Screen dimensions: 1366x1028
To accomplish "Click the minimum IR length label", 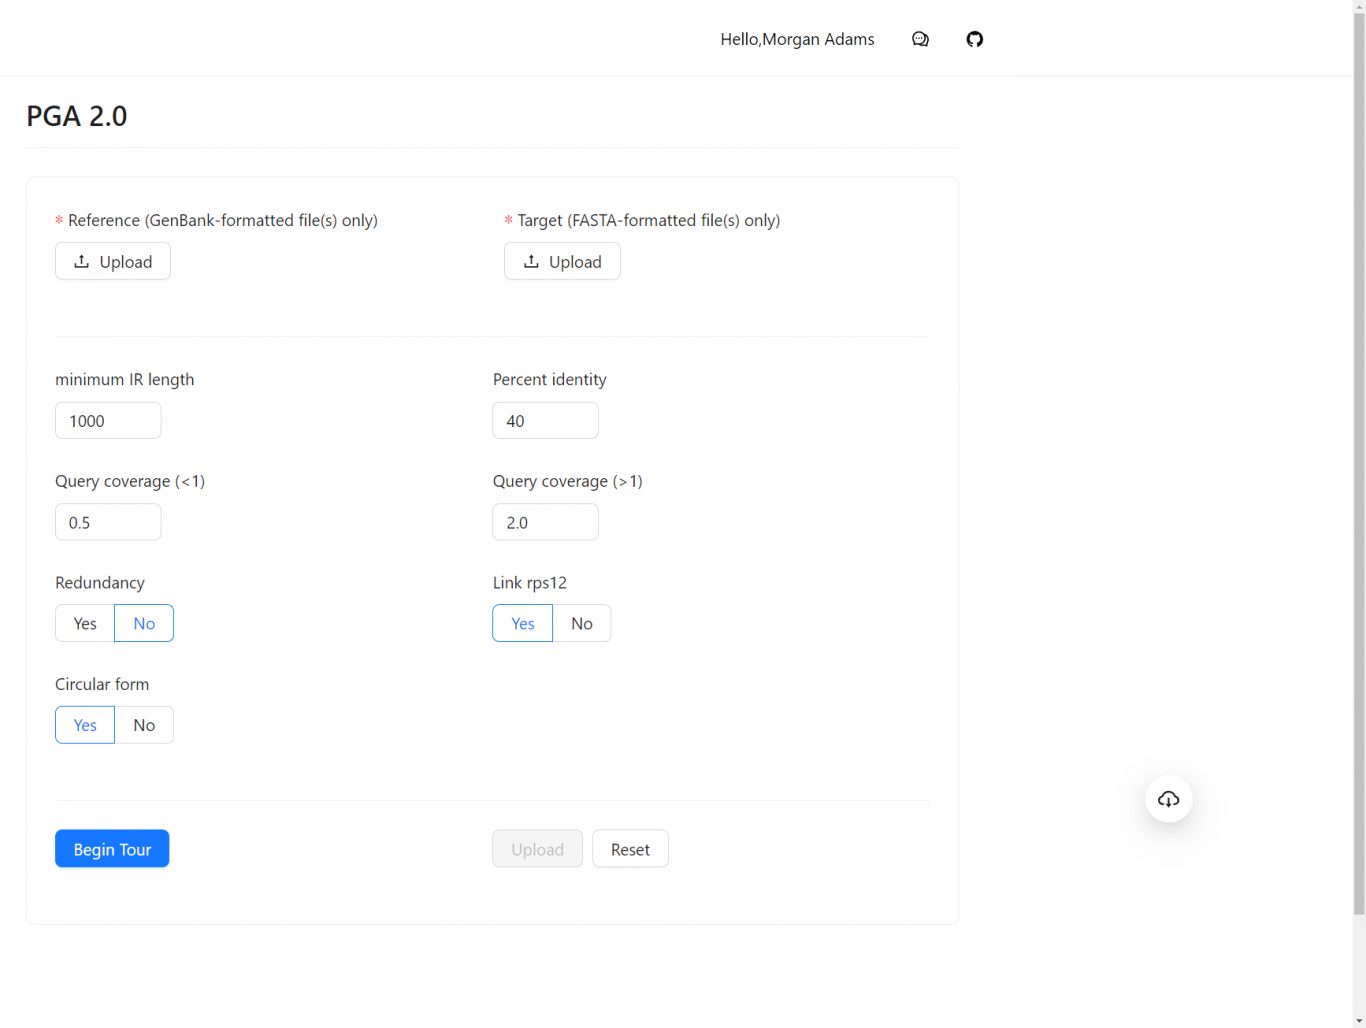I will pos(125,379).
